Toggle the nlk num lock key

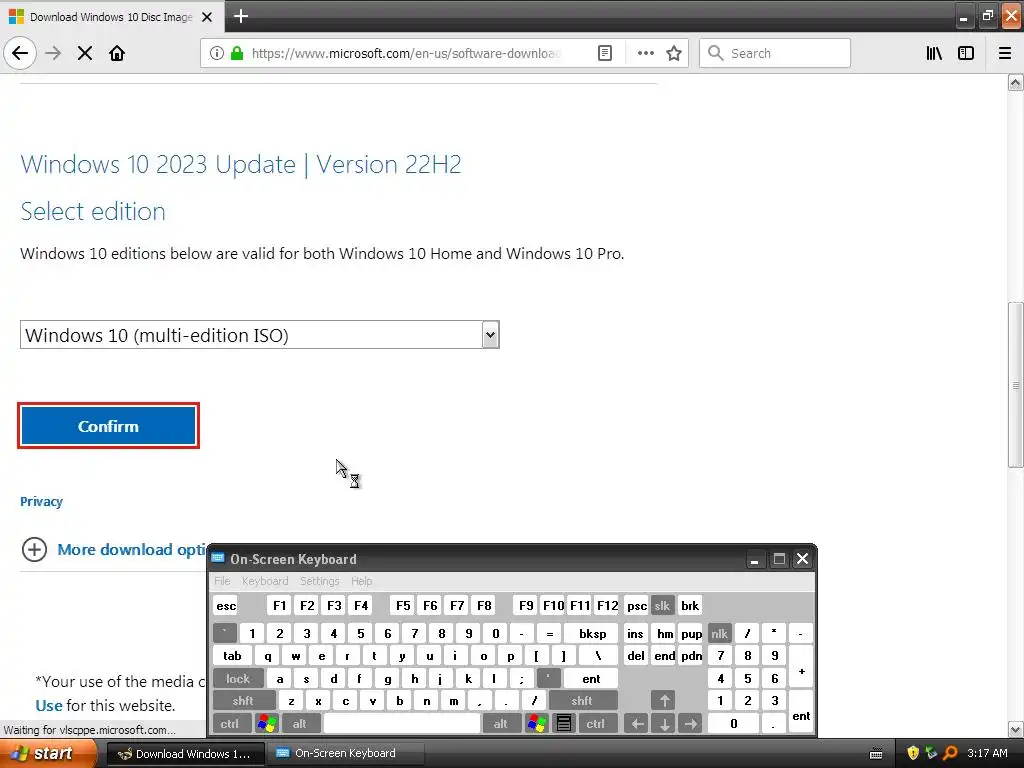[x=720, y=633]
